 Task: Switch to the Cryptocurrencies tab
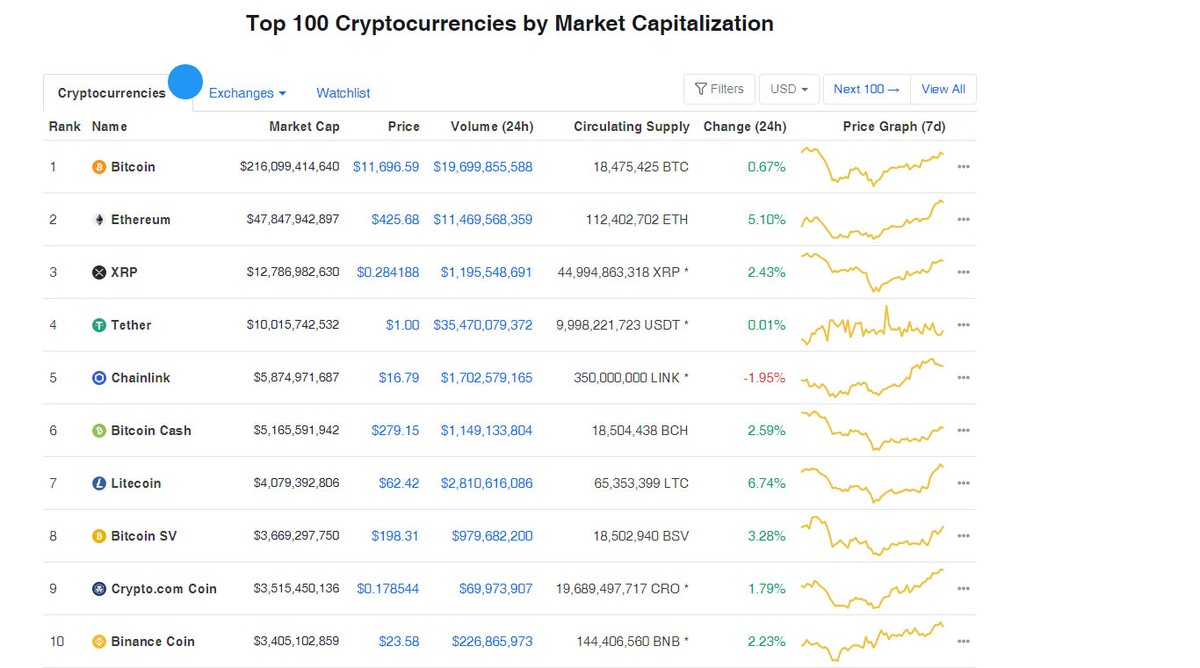point(111,93)
